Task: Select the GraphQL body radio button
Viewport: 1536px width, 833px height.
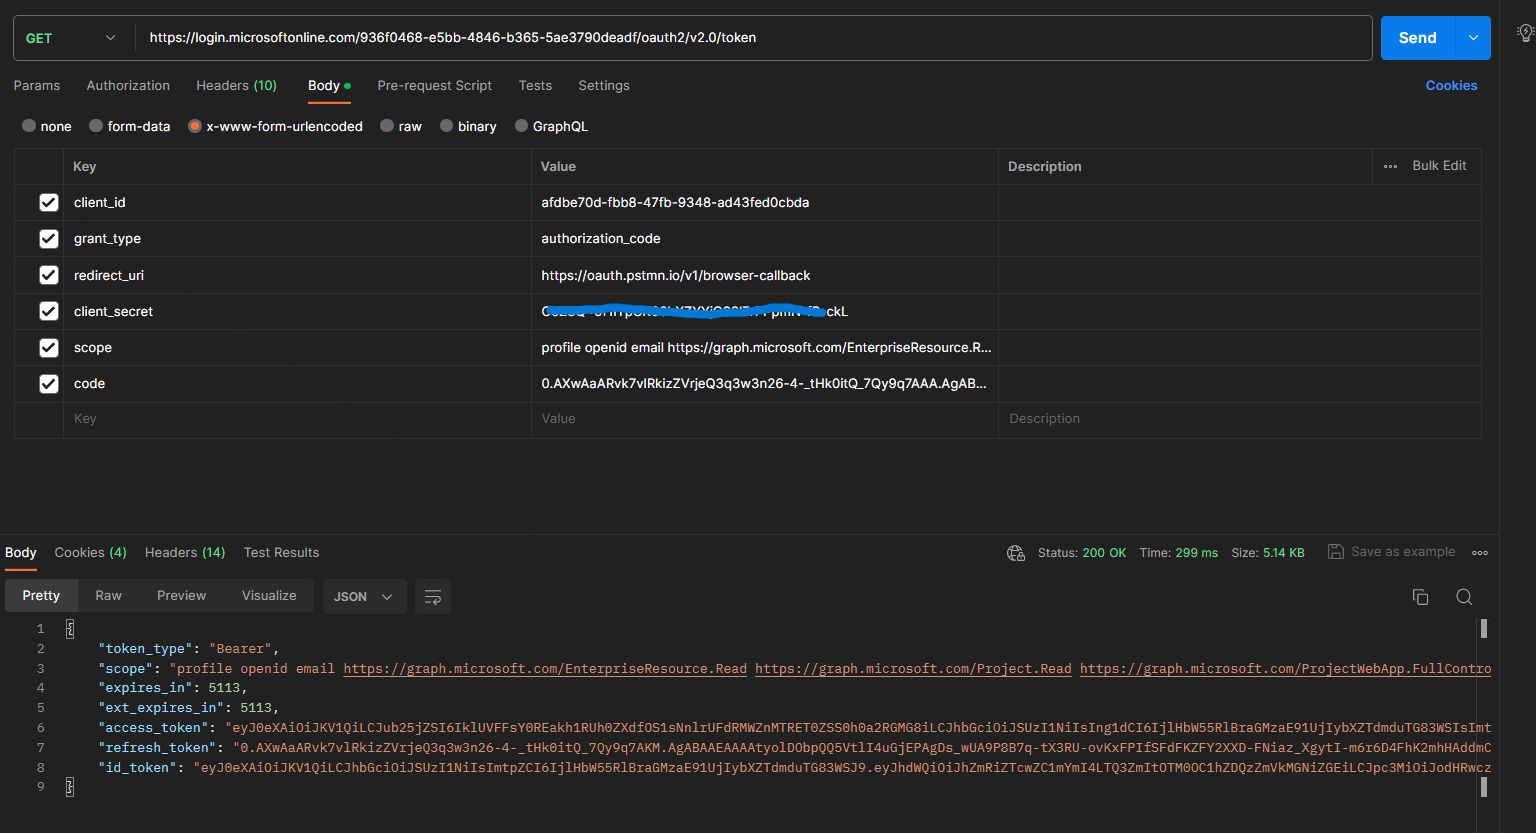Action: click(x=521, y=126)
